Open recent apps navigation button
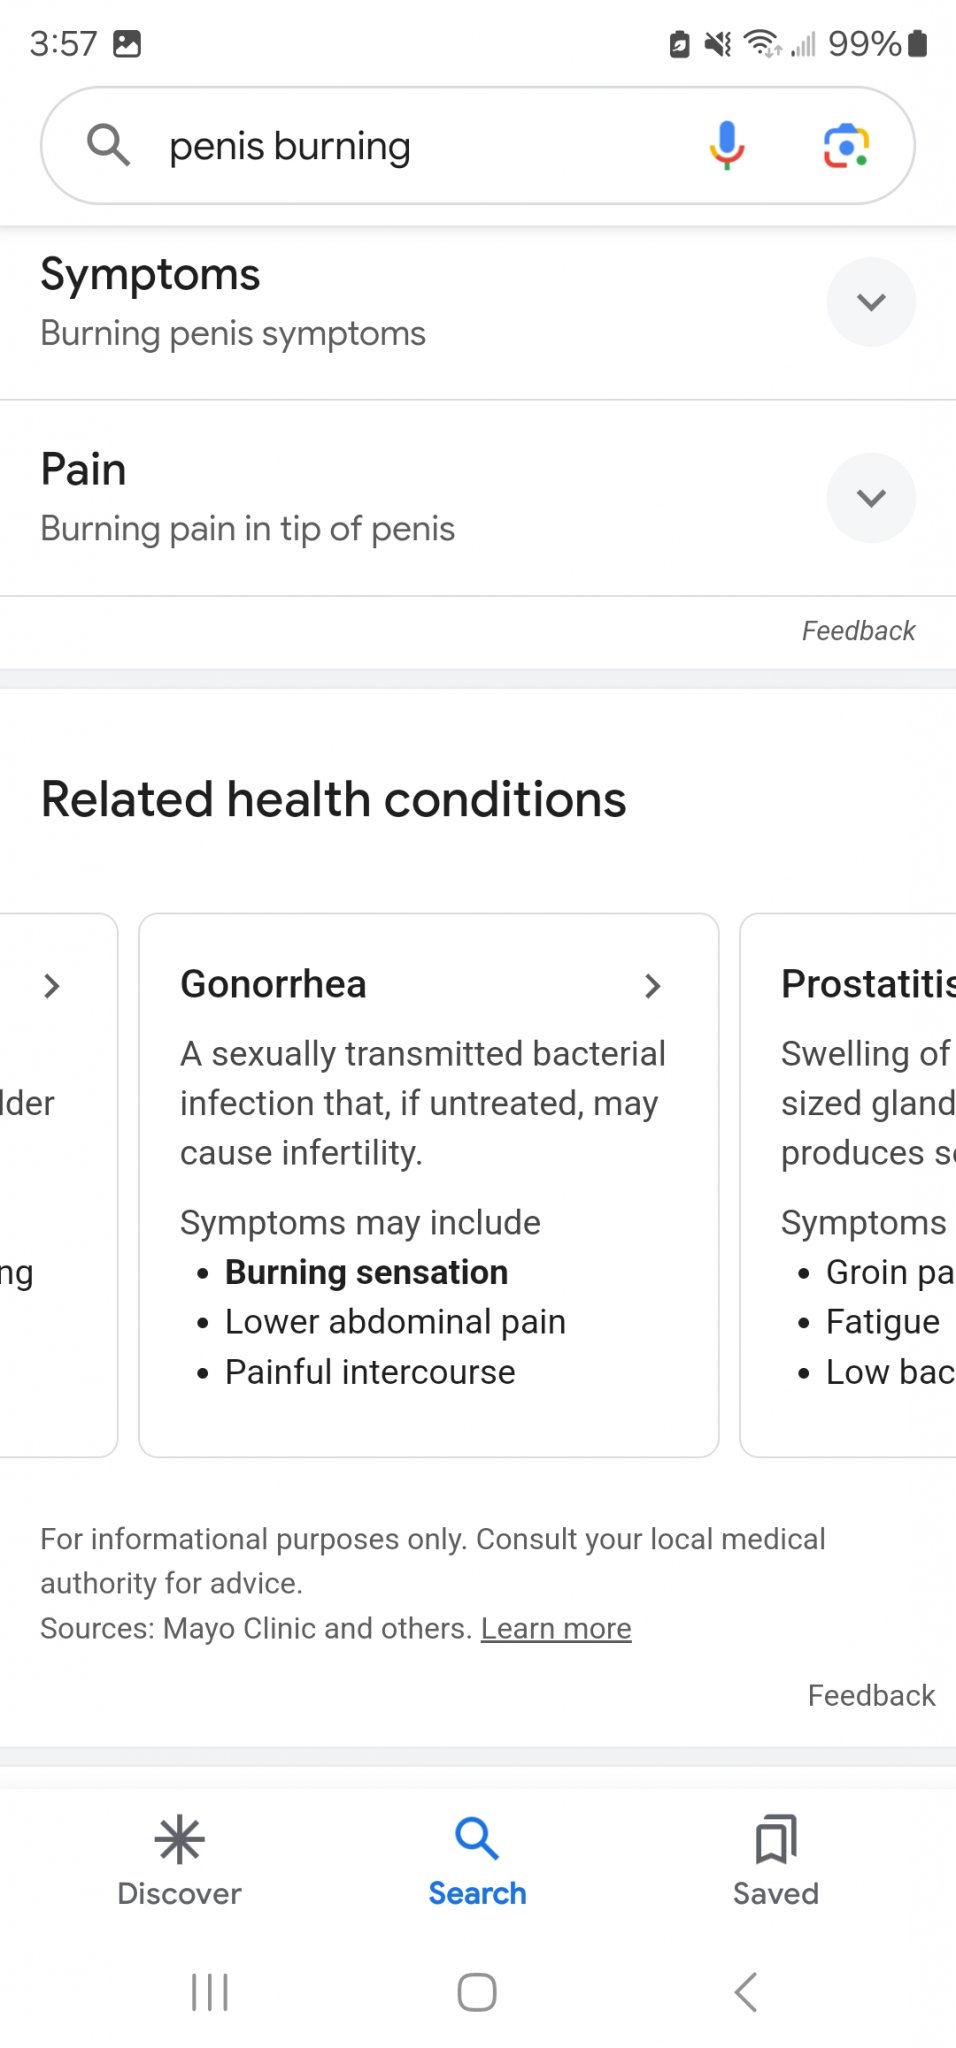Screen dimensions: 956x2048 210,1992
